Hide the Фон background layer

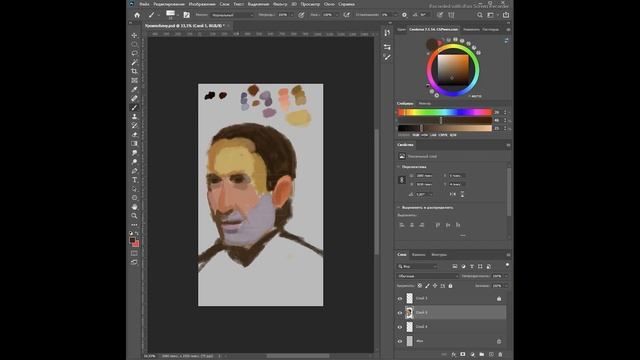click(x=400, y=341)
